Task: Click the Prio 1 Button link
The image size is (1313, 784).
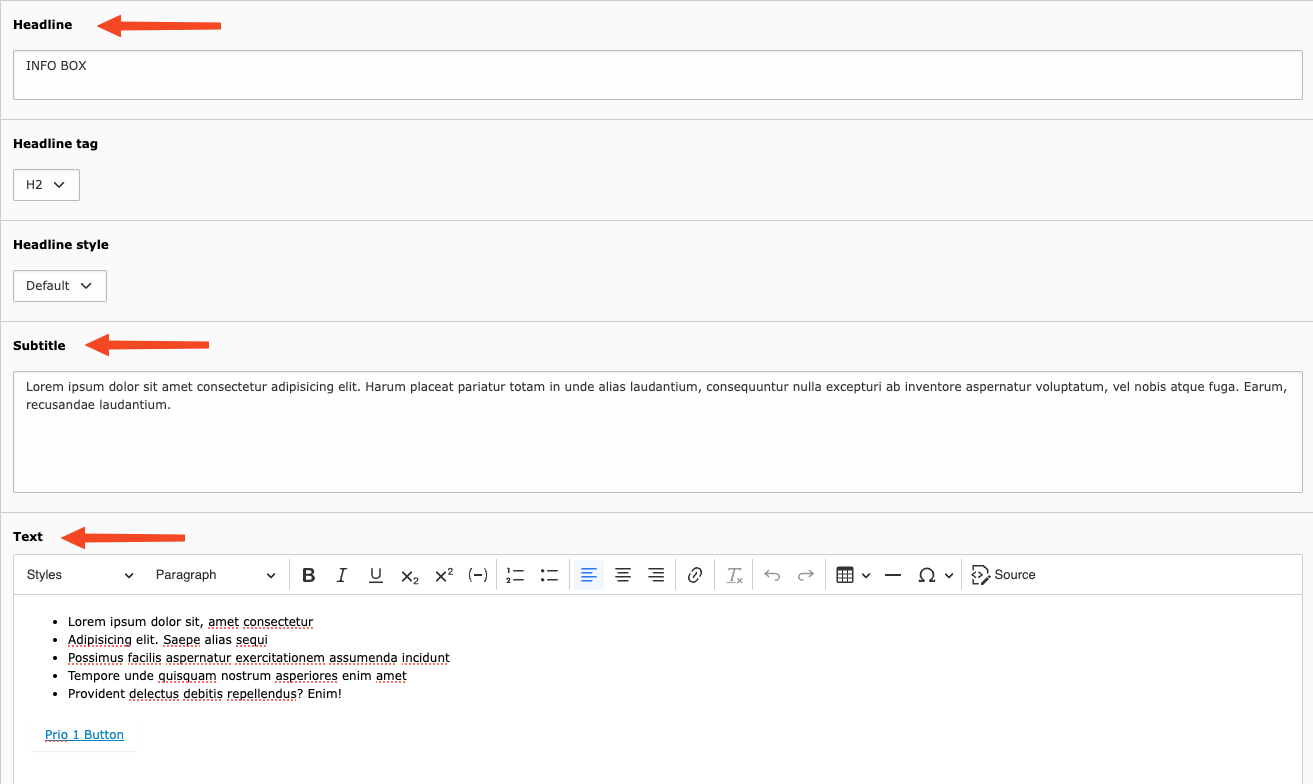Action: pyautogui.click(x=84, y=735)
